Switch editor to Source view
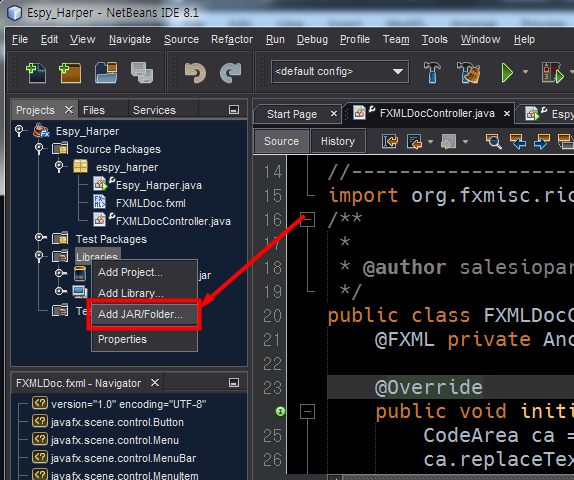The width and height of the screenshot is (574, 480). click(x=281, y=141)
